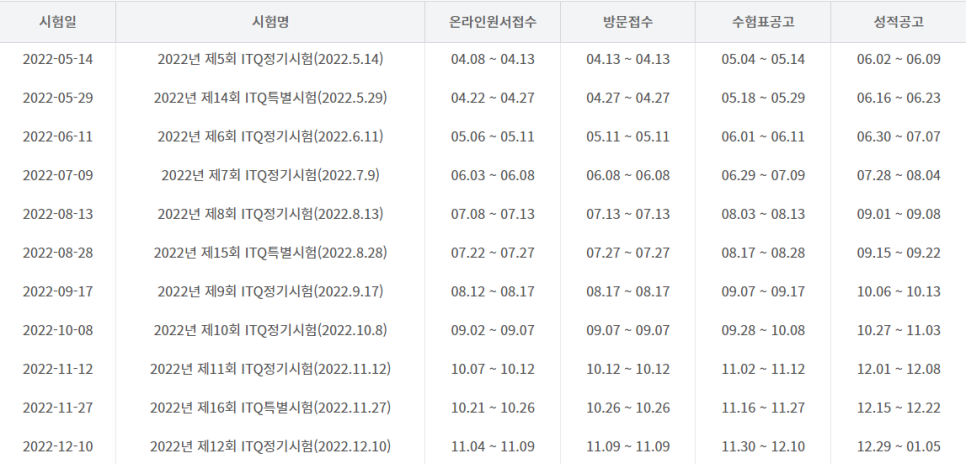
Task: Click the 시험일 column header
Action: (x=58, y=22)
